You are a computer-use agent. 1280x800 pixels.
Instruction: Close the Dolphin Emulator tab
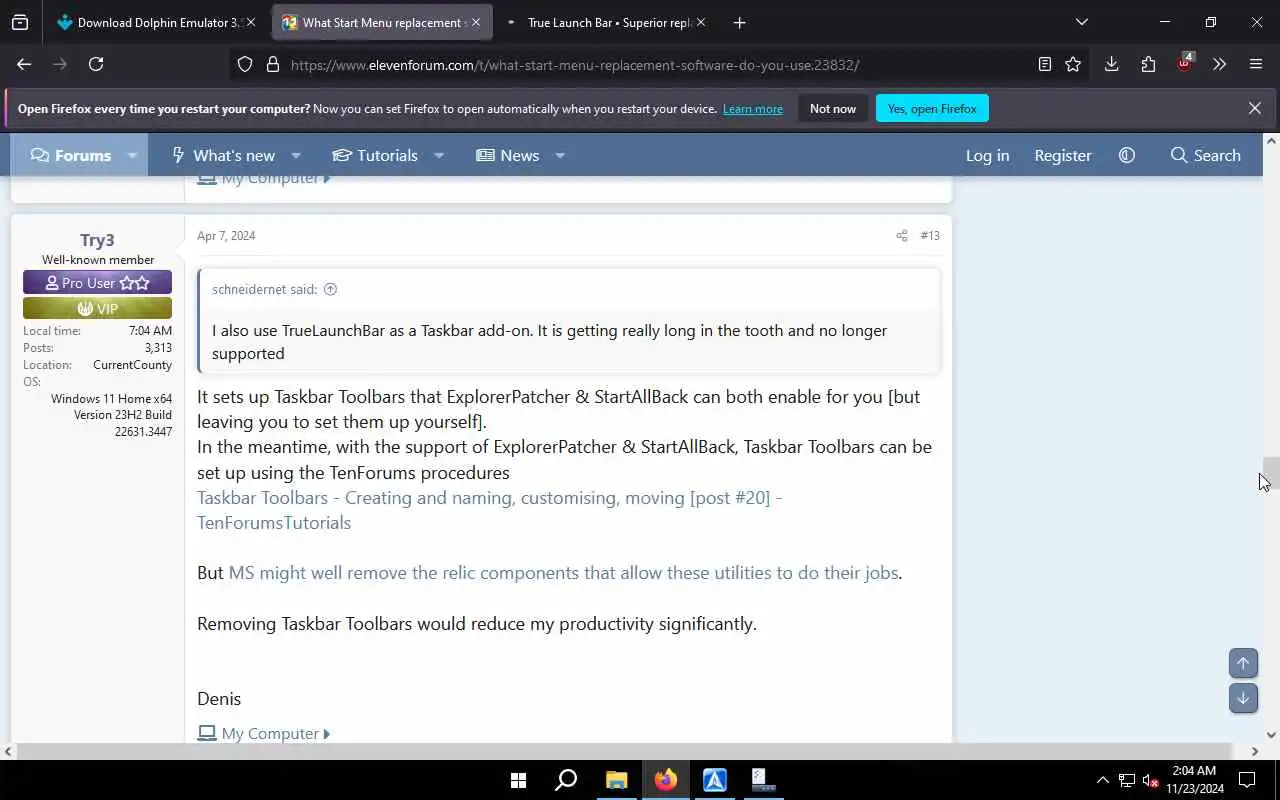point(250,22)
